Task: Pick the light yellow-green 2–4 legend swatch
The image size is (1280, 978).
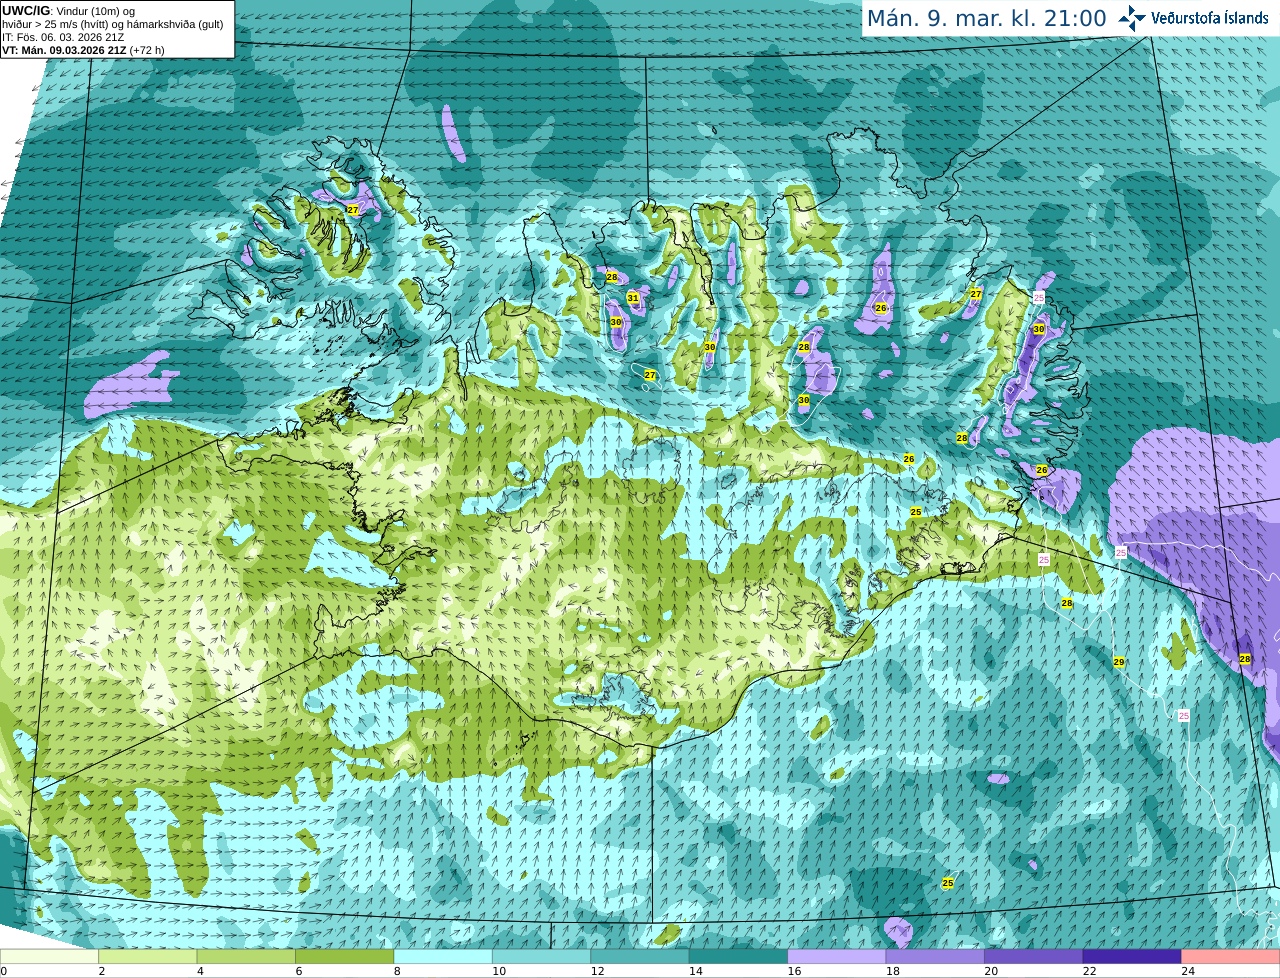Action: pyautogui.click(x=148, y=956)
